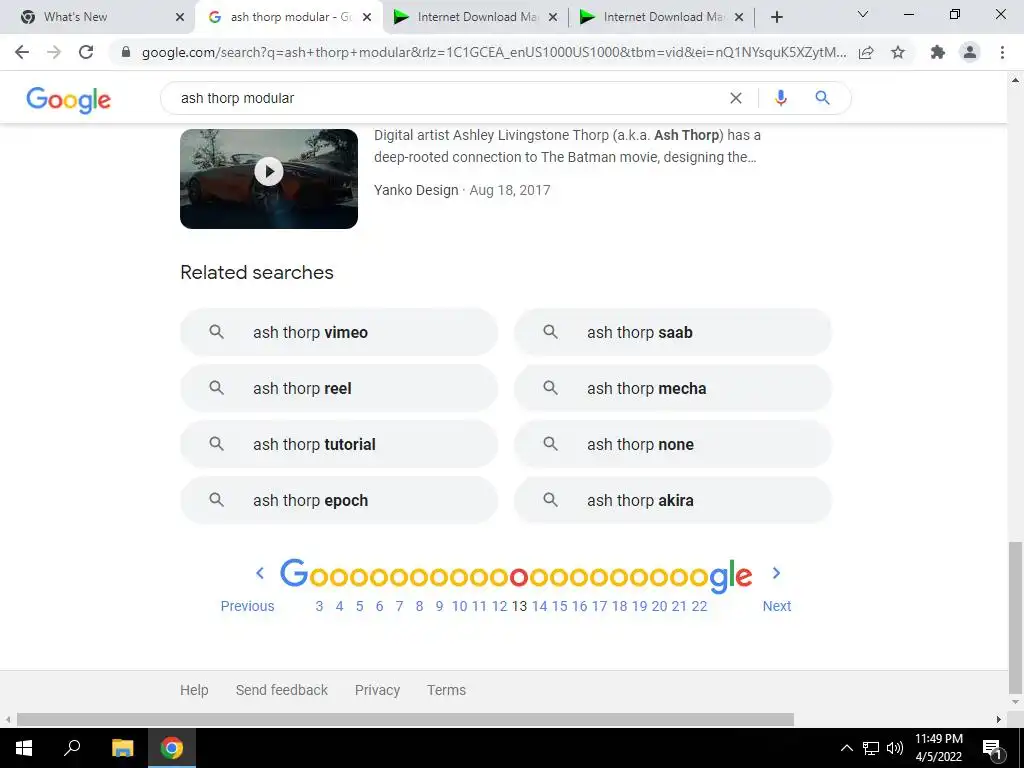Screen dimensions: 1024x768
Task: Click the browser forward arrow
Action: (x=54, y=52)
